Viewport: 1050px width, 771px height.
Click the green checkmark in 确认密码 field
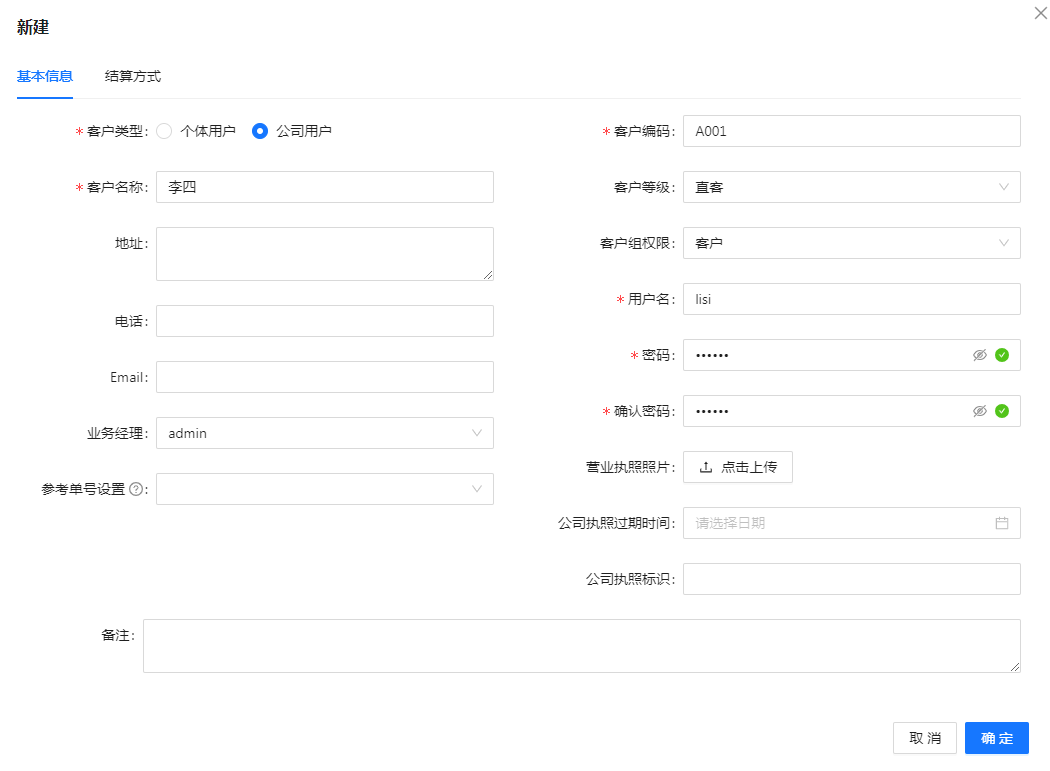pos(1002,411)
